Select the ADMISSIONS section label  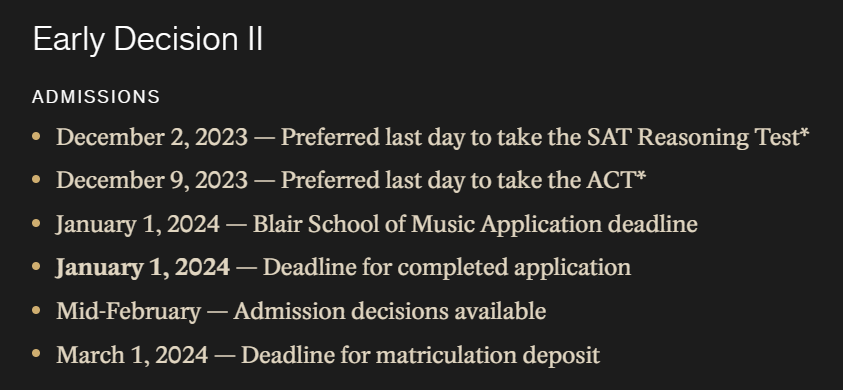click(96, 97)
